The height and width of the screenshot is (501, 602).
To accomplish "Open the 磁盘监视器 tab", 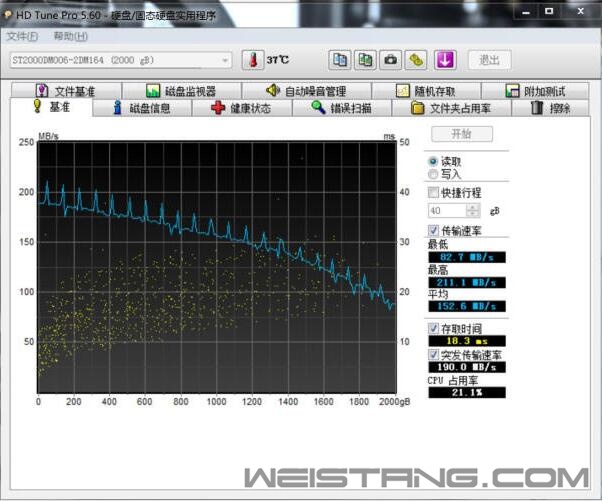I will click(x=181, y=91).
